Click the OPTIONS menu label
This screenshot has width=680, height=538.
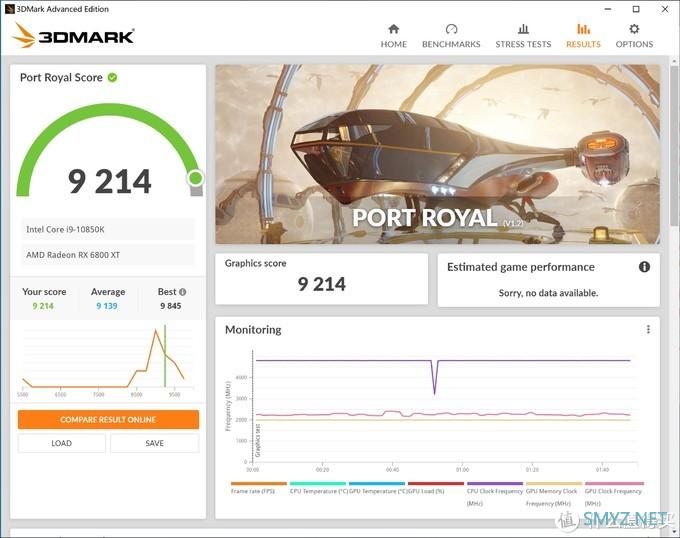point(634,44)
